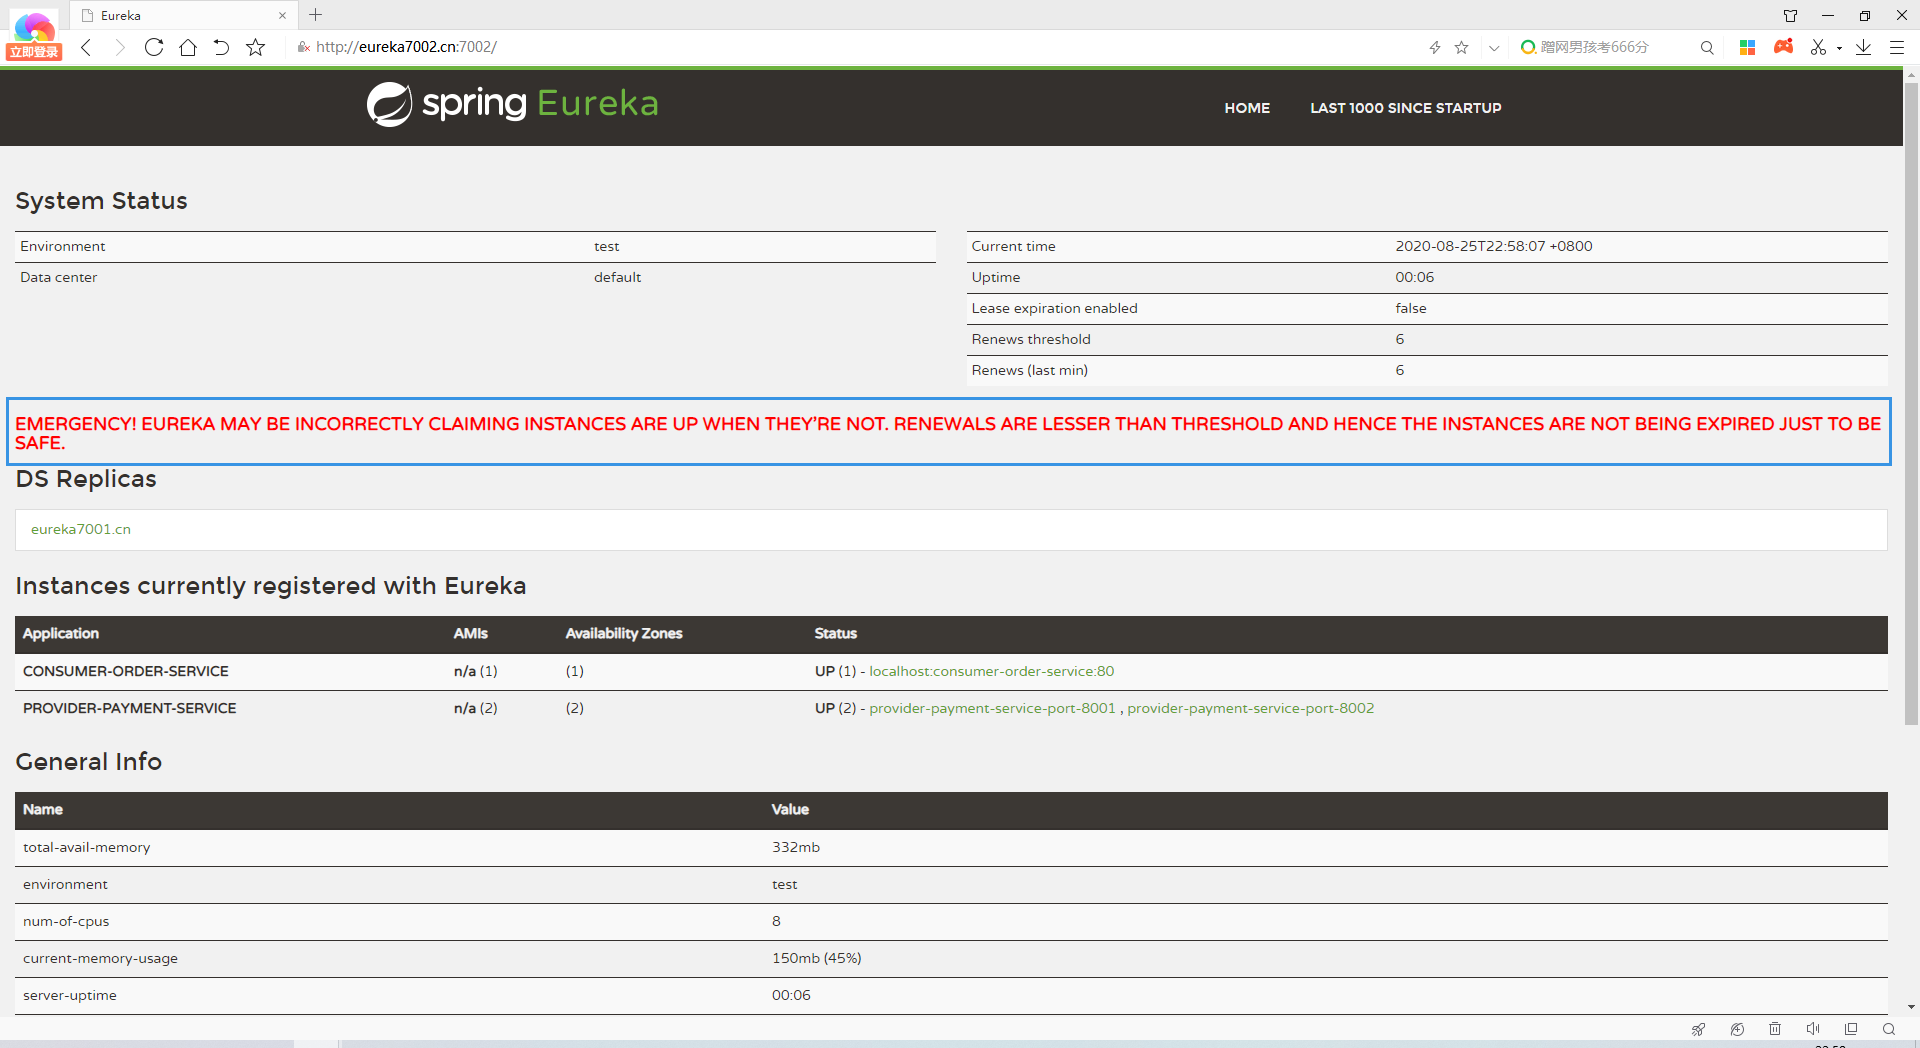Click the rocket accelerator icon in status bar

(x=1698, y=1029)
